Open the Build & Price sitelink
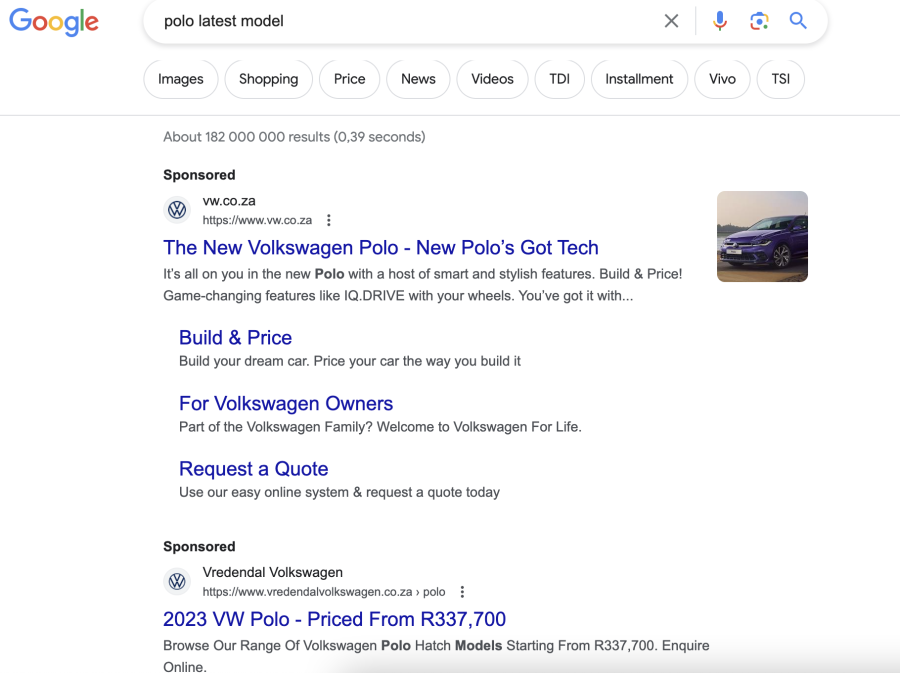900x673 pixels. coord(235,338)
